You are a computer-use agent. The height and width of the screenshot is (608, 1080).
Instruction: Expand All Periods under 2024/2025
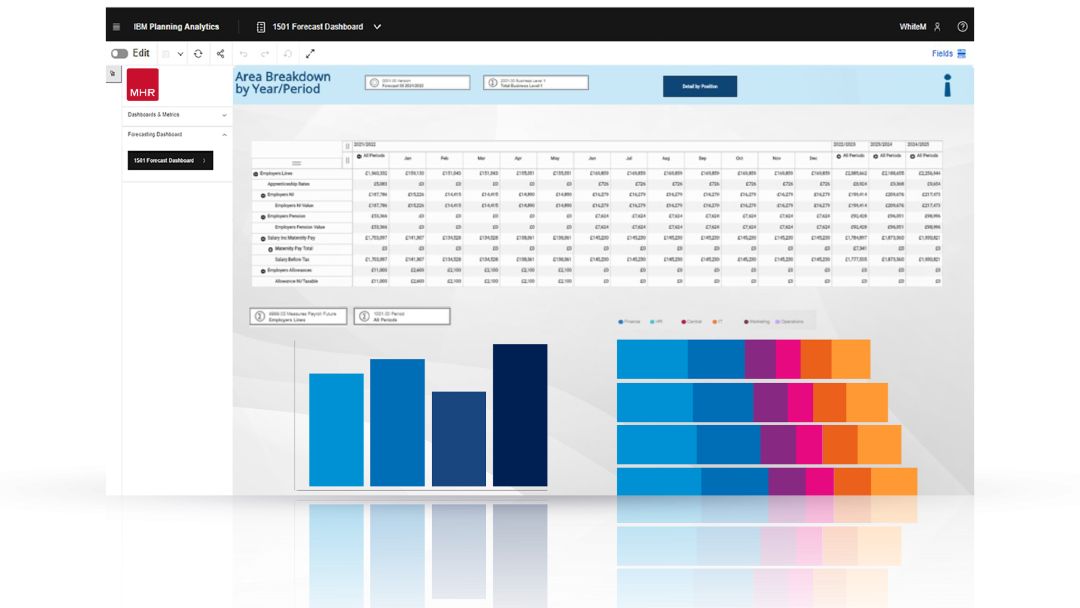913,156
